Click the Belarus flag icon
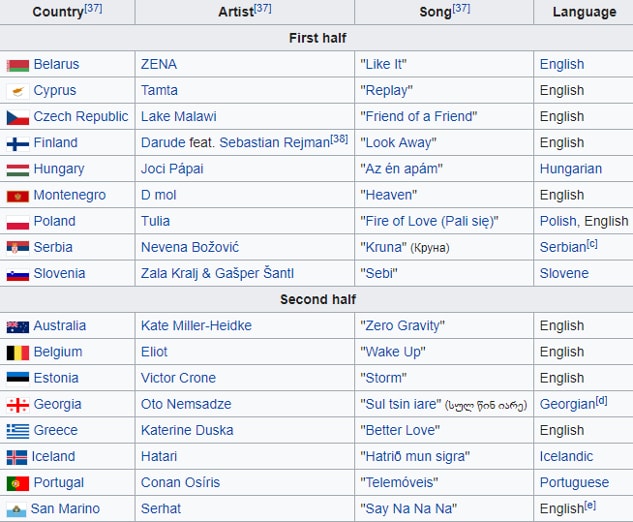The image size is (633, 522). 18,65
